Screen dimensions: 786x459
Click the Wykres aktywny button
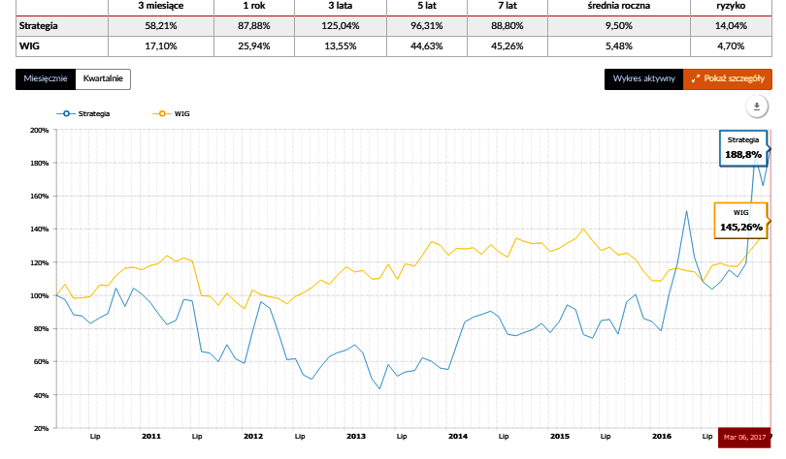click(x=644, y=79)
